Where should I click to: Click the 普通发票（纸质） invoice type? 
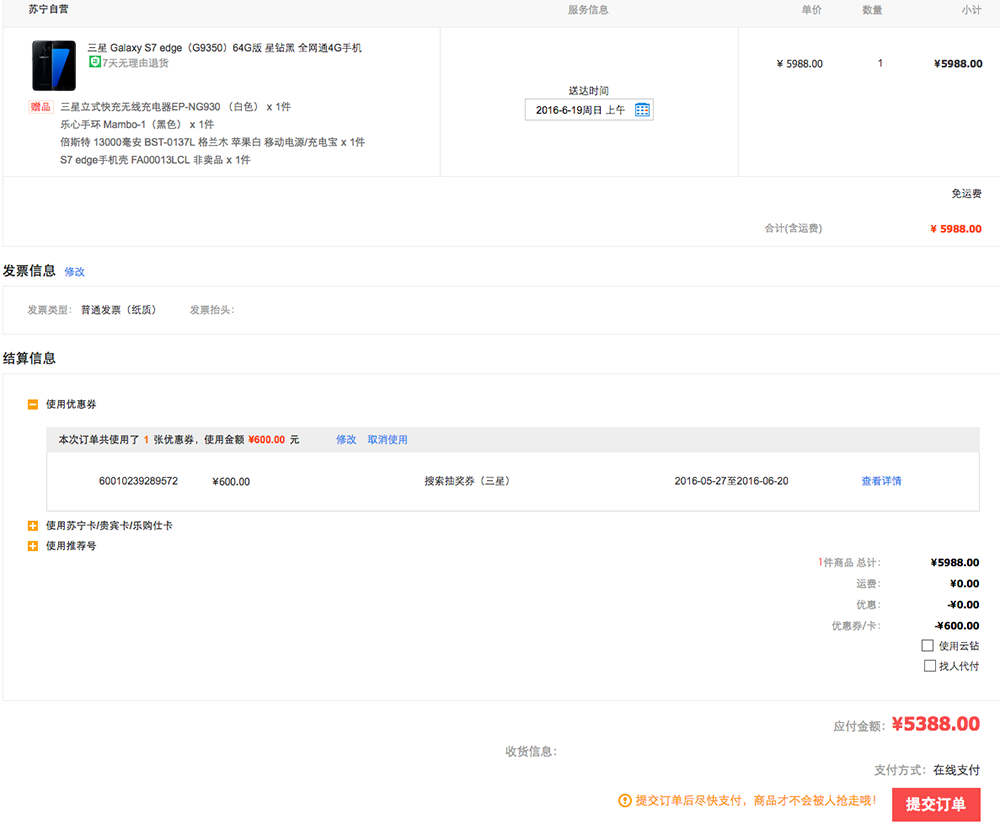tap(119, 310)
